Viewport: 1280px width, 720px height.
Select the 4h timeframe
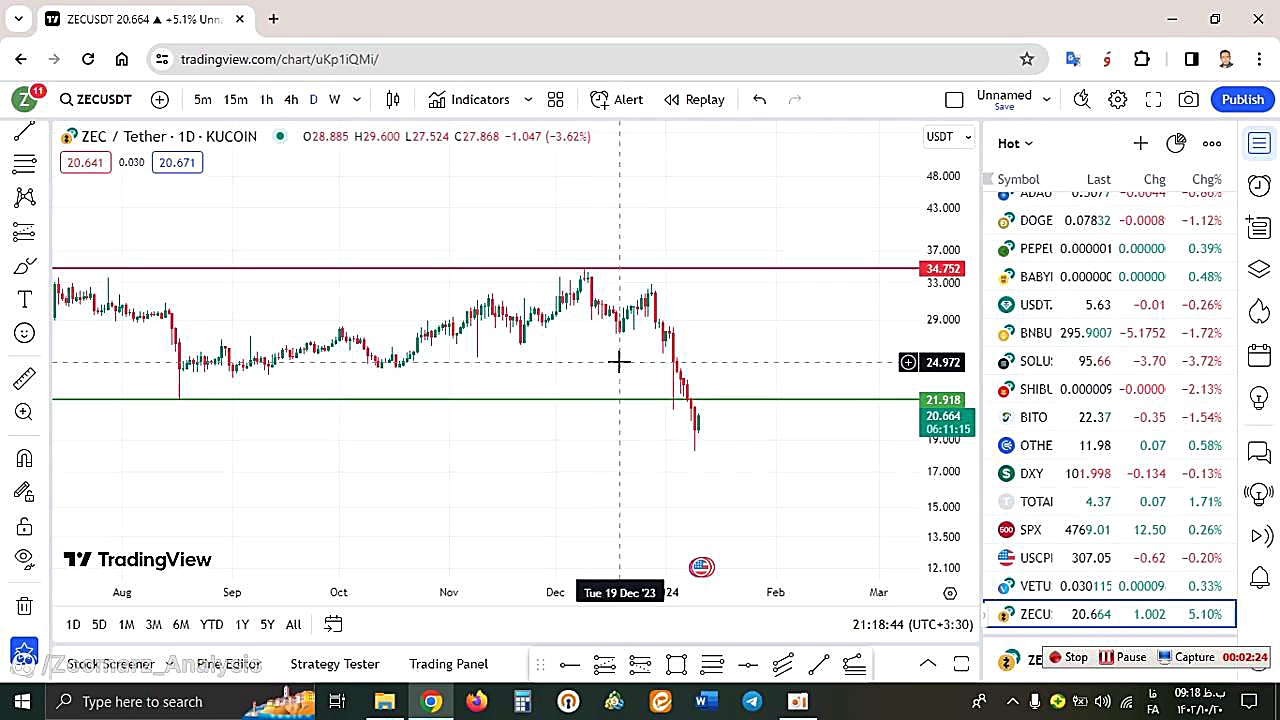(291, 99)
